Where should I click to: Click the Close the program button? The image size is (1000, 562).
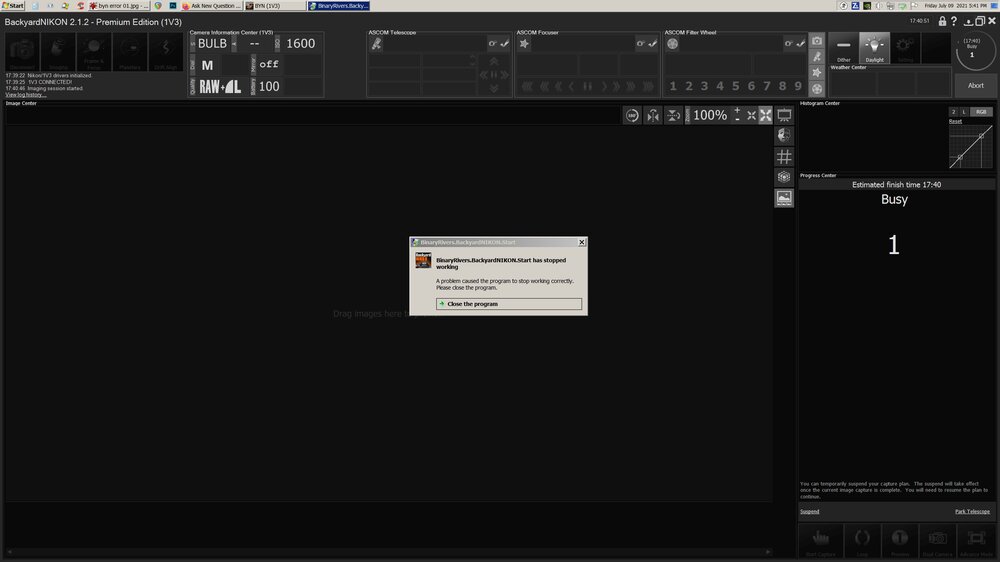click(508, 304)
